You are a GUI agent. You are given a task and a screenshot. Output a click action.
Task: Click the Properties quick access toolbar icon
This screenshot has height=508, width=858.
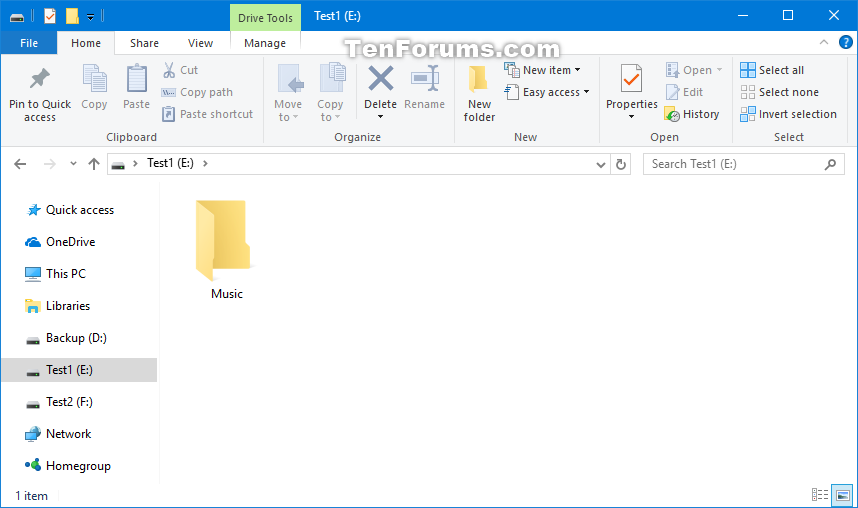click(x=50, y=16)
